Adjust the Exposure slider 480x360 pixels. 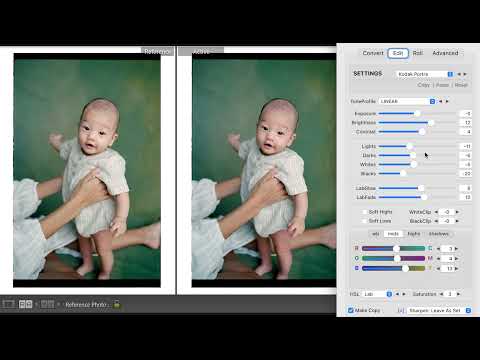tap(417, 114)
